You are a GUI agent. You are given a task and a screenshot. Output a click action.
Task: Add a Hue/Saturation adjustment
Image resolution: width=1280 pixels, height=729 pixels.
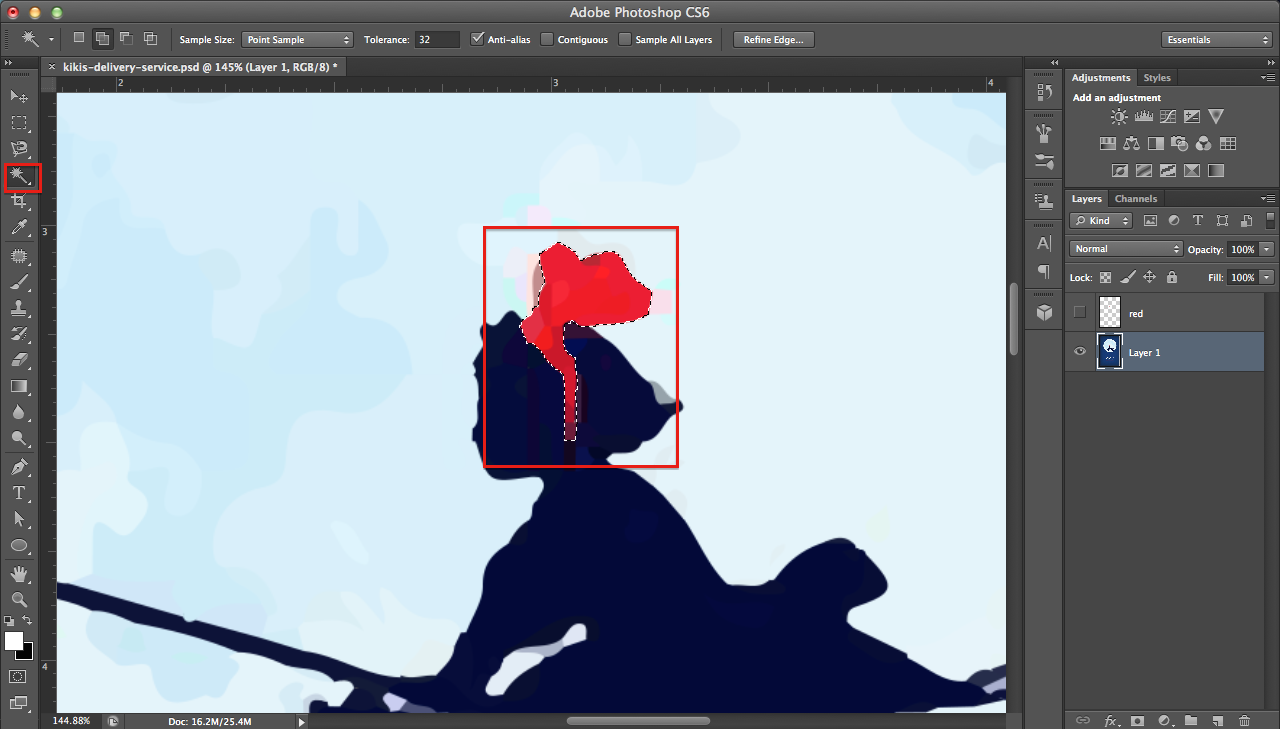[x=1108, y=143]
